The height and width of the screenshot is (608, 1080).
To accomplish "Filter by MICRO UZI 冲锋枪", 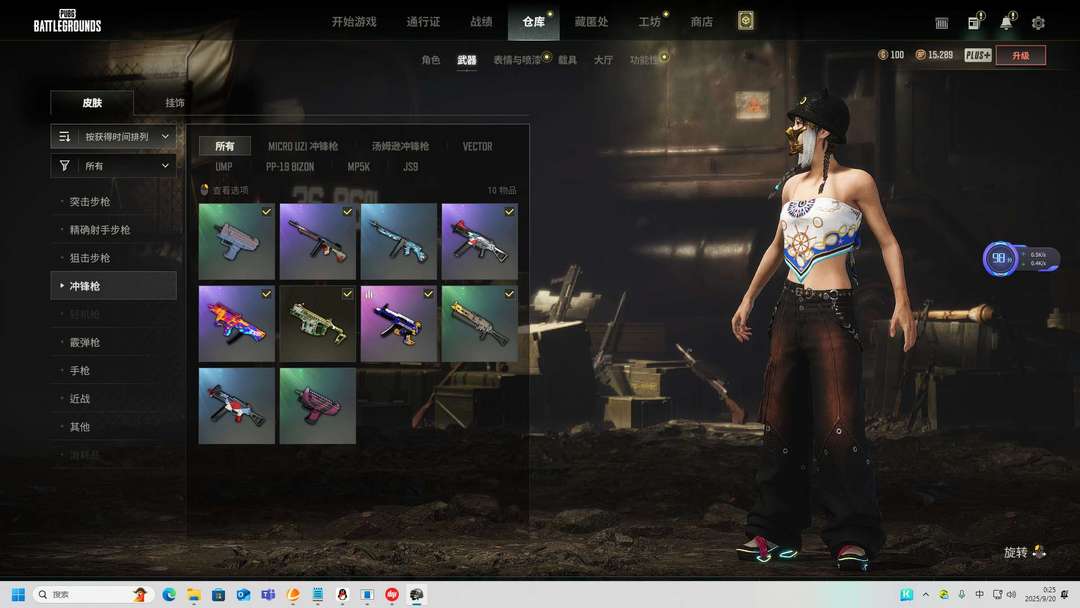I will (x=303, y=146).
